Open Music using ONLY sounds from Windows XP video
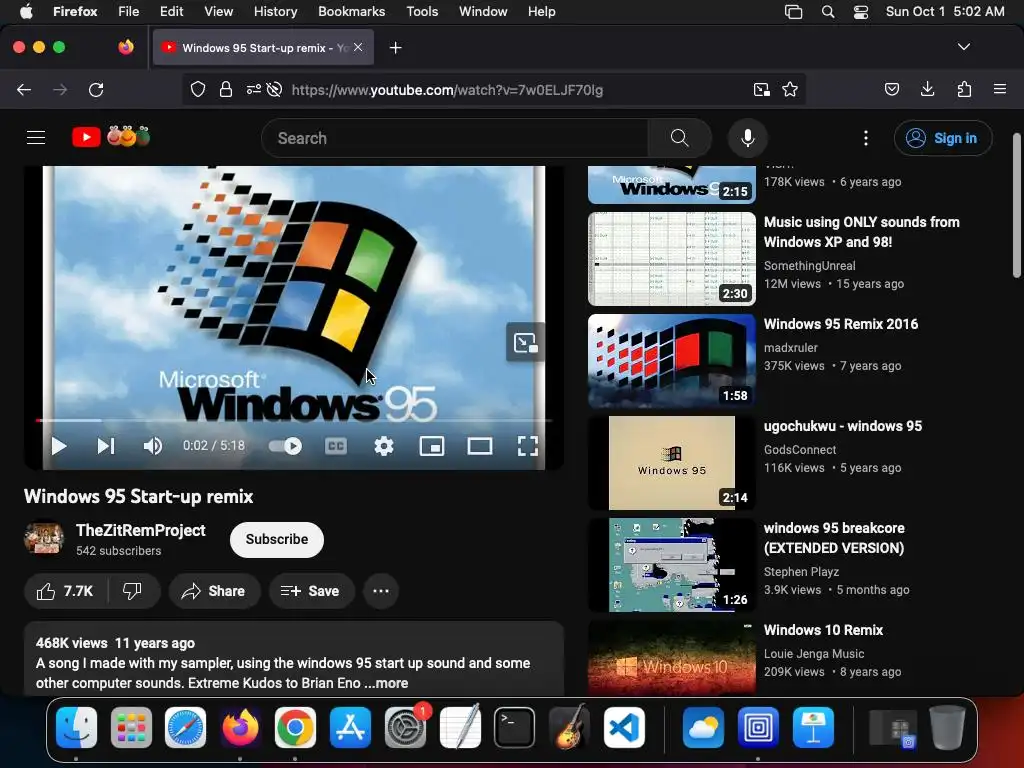The image size is (1024, 768). pyautogui.click(x=861, y=232)
